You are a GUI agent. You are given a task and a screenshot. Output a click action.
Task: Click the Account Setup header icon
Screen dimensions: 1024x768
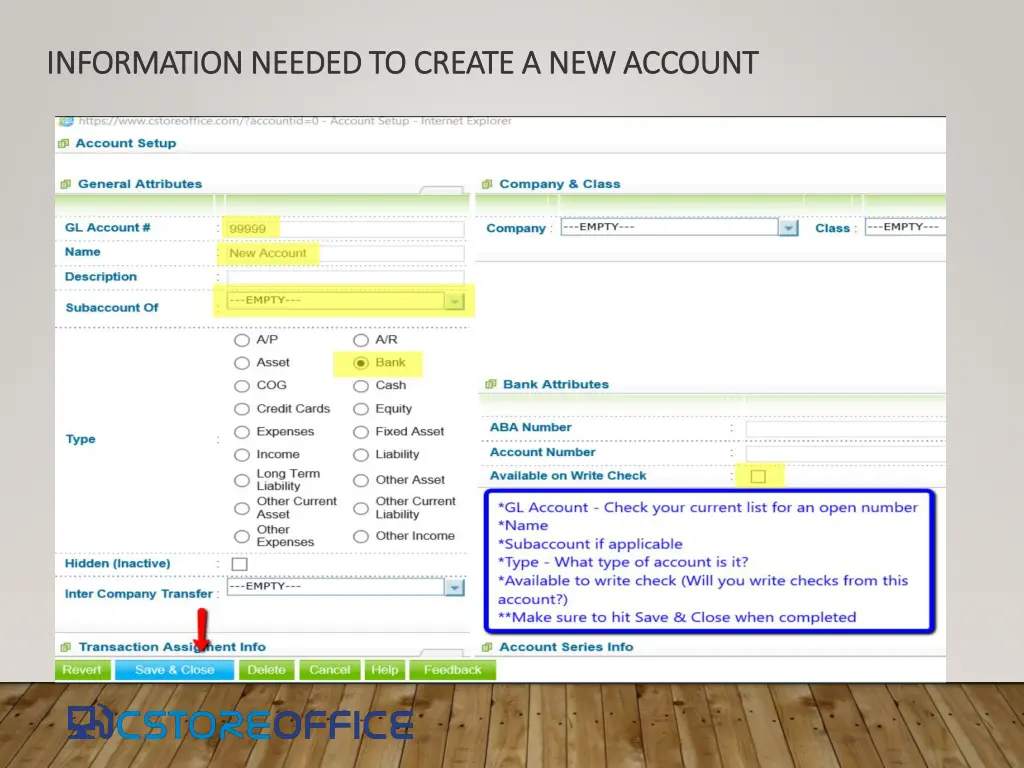click(64, 144)
